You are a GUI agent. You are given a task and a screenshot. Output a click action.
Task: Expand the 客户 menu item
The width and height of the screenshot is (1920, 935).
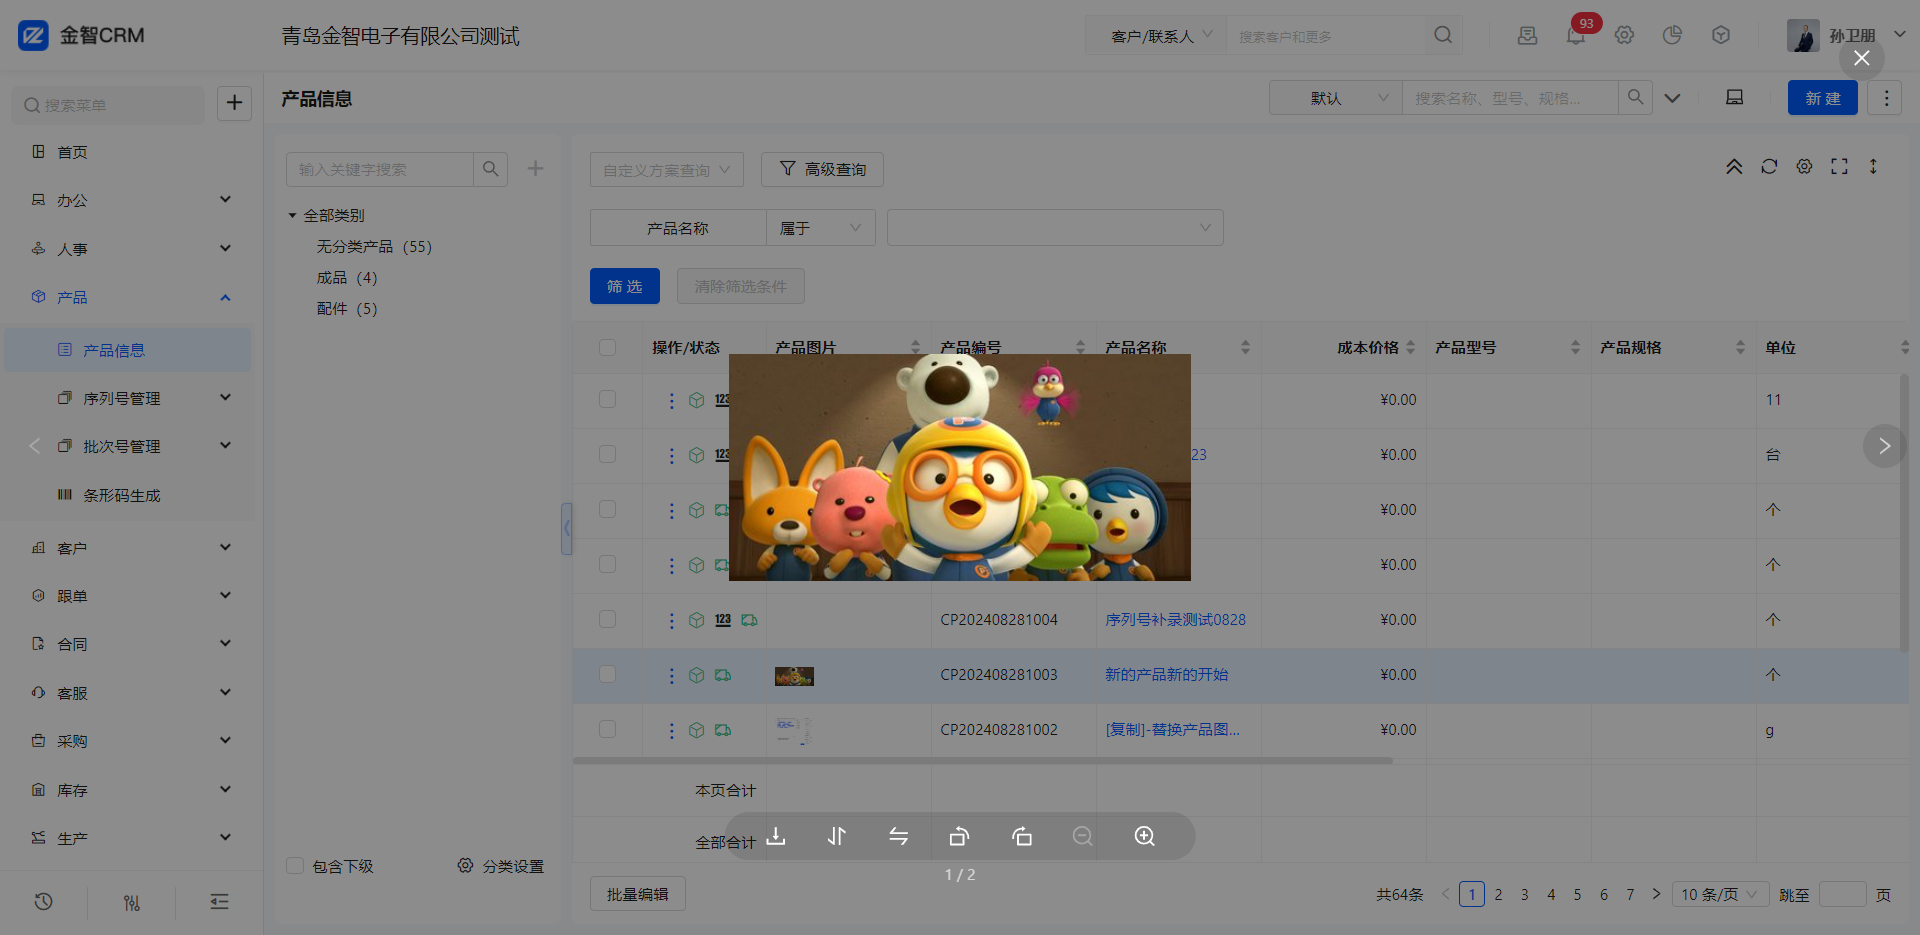(130, 548)
